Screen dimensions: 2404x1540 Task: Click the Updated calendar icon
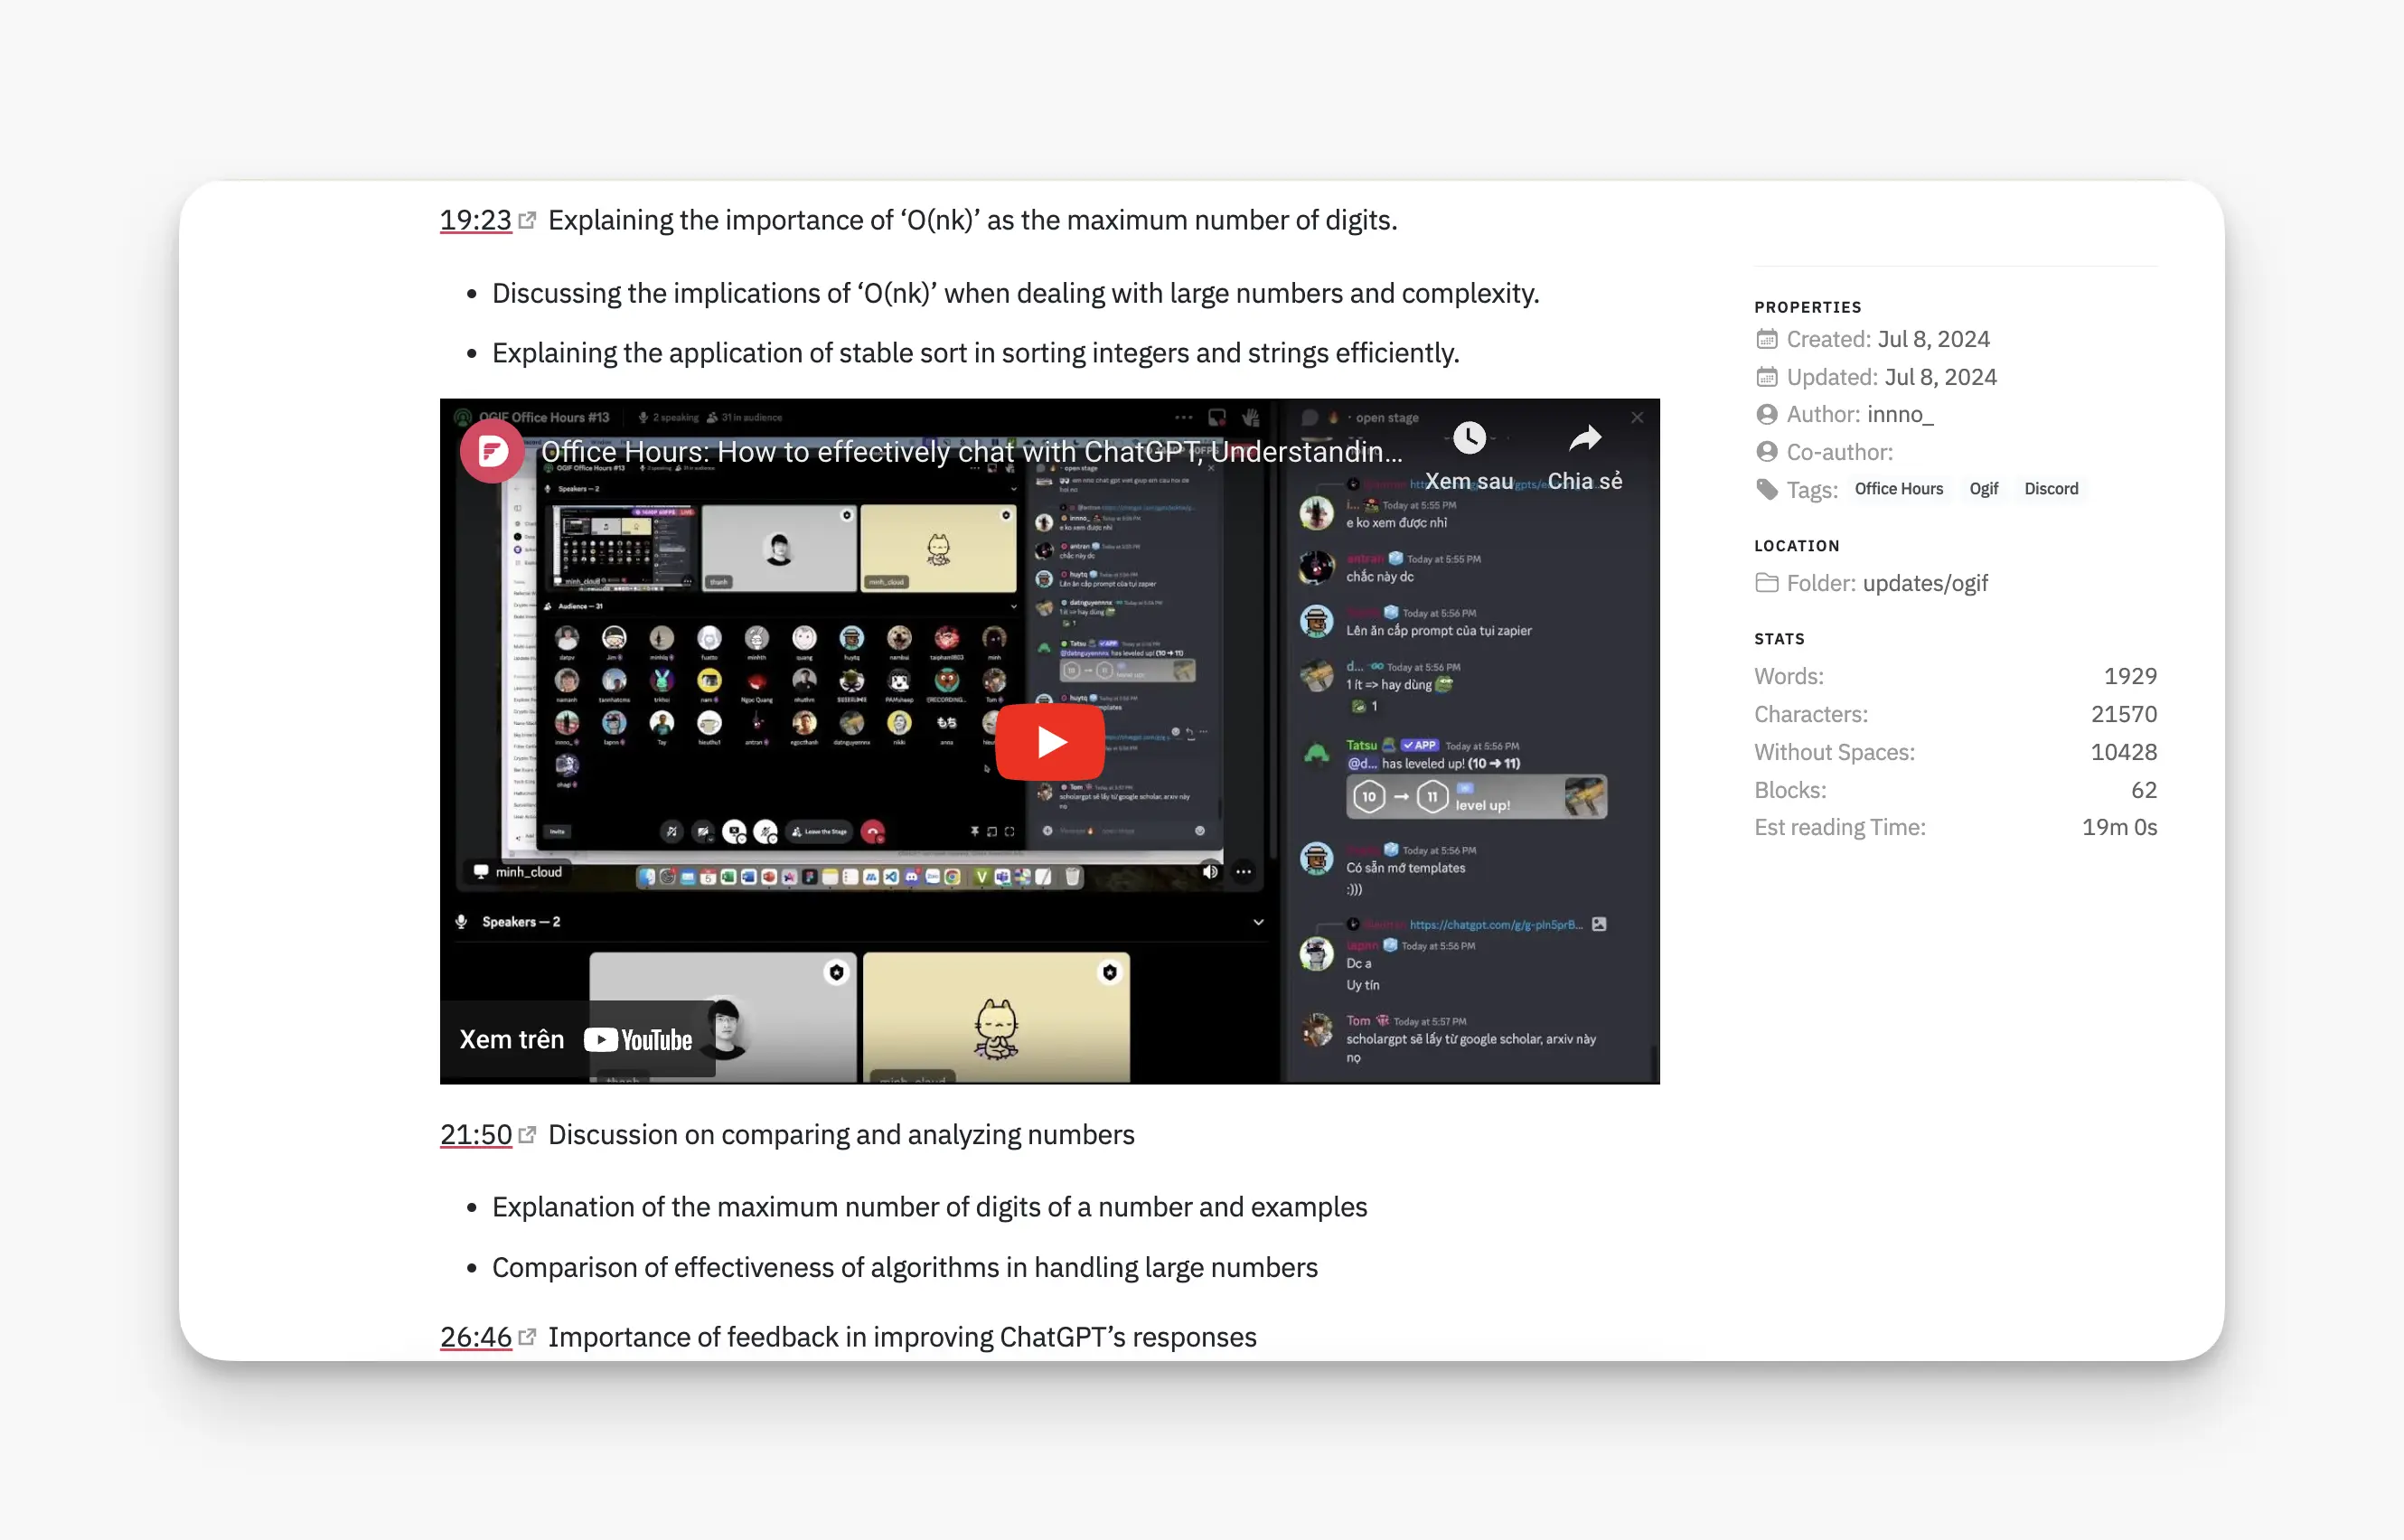[x=1767, y=377]
